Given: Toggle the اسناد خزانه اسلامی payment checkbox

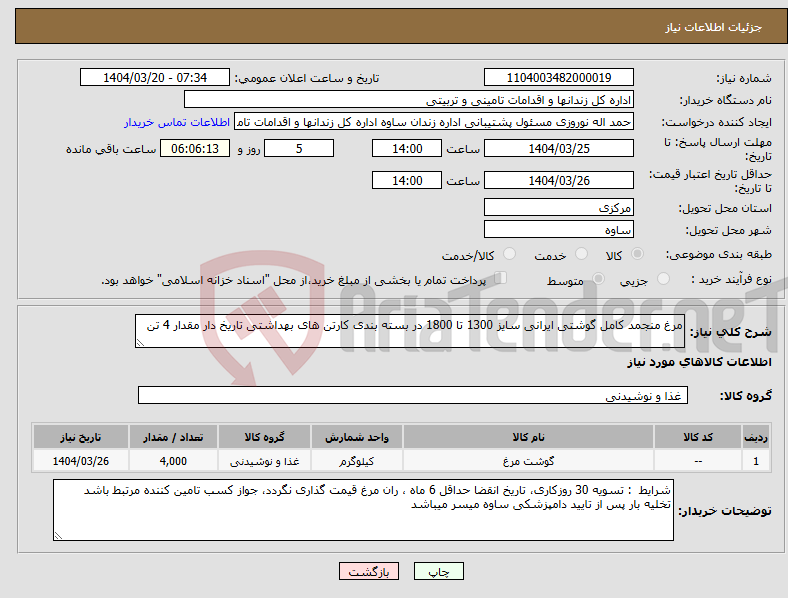Looking at the screenshot, I should tap(501, 278).
